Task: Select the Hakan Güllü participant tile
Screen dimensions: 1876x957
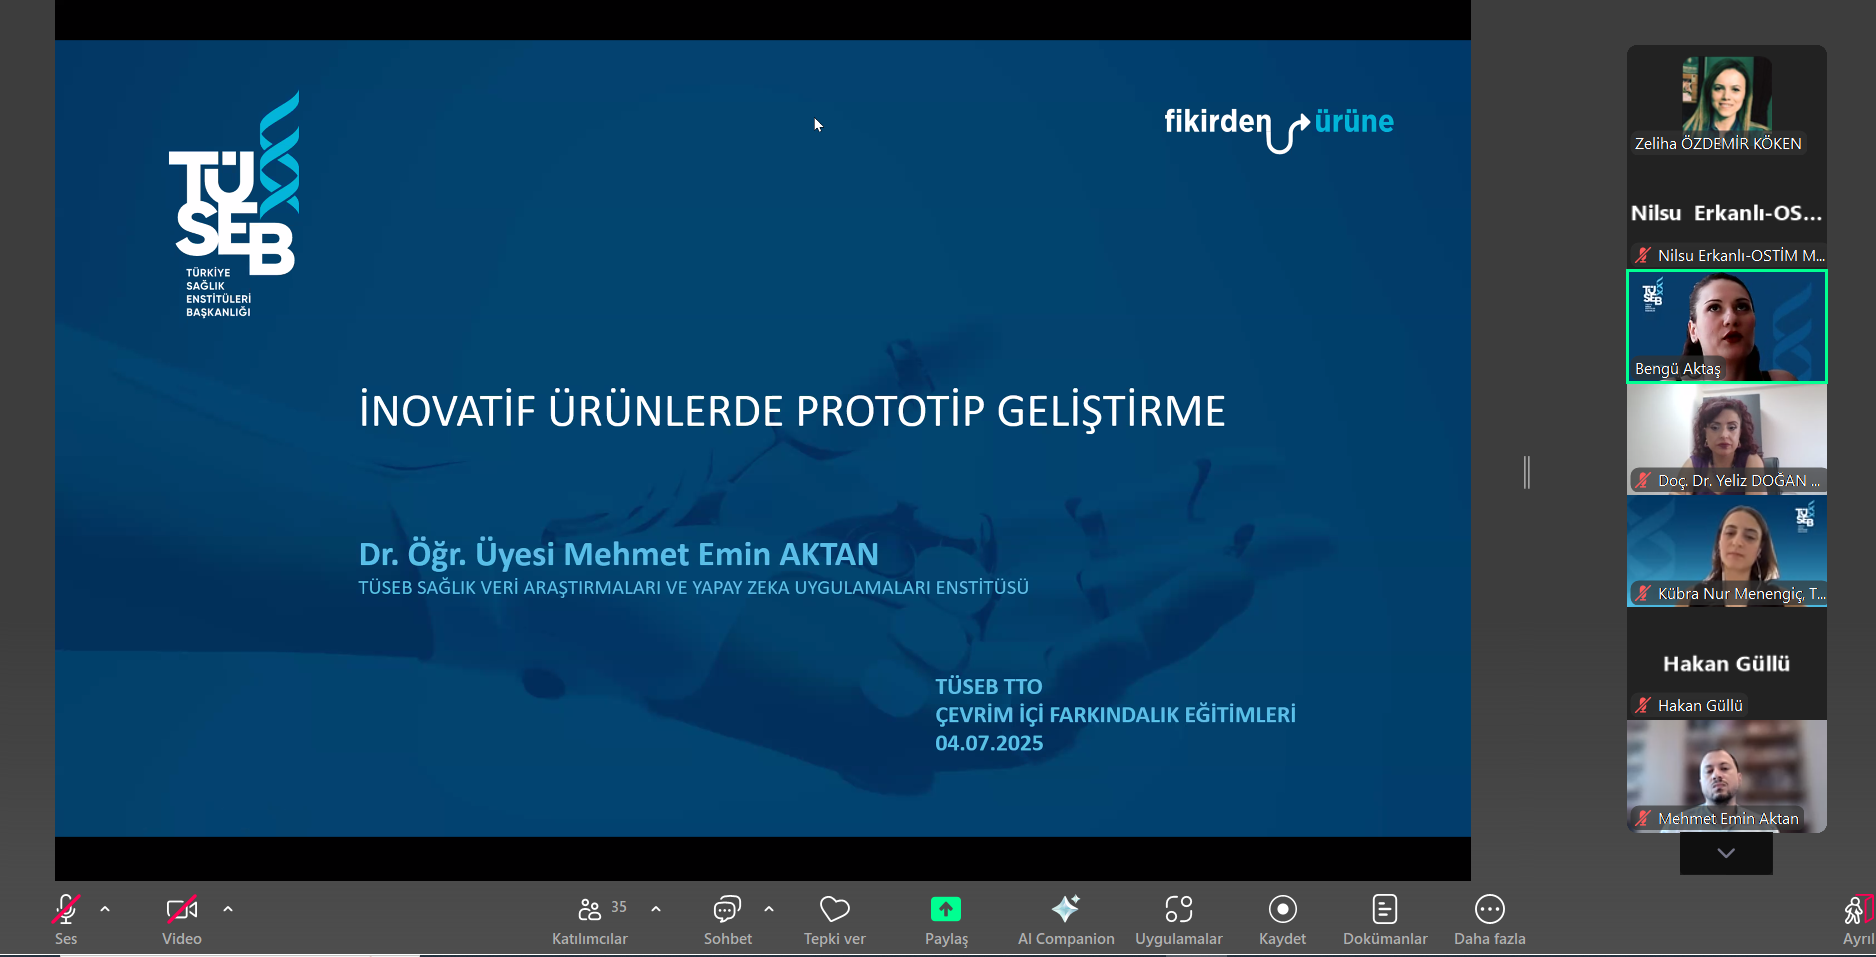Action: pos(1727,664)
